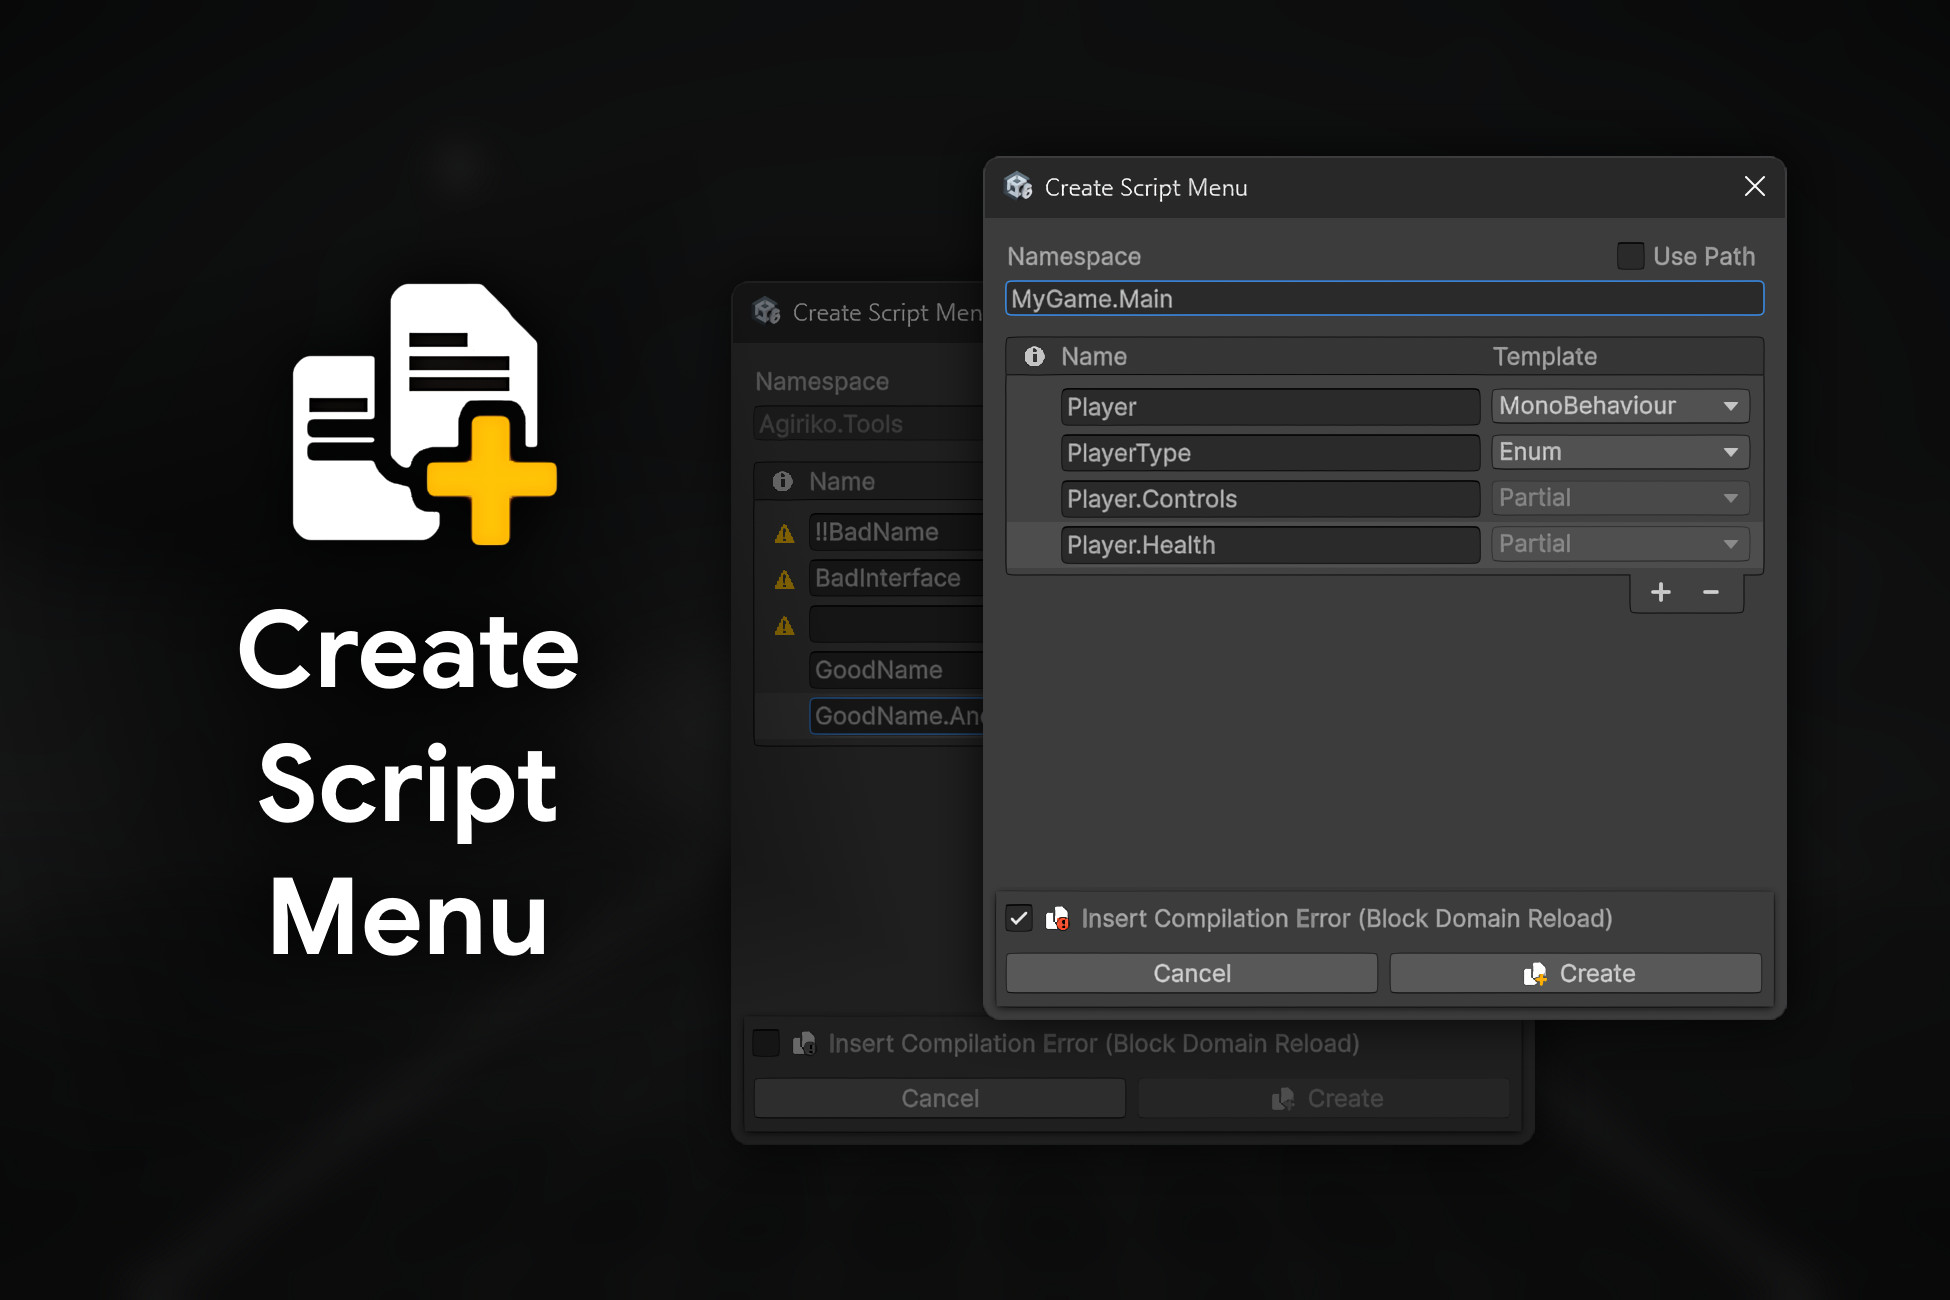This screenshot has height=1300, width=1950.
Task: Click the Namespace label in back window
Action: [x=822, y=382]
